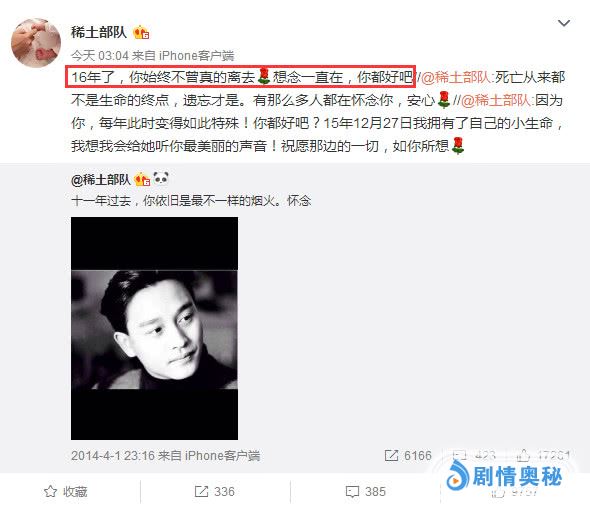This screenshot has height=506, width=590.
Task: Enlarge the black-and-white portrait photo
Action: point(154,328)
